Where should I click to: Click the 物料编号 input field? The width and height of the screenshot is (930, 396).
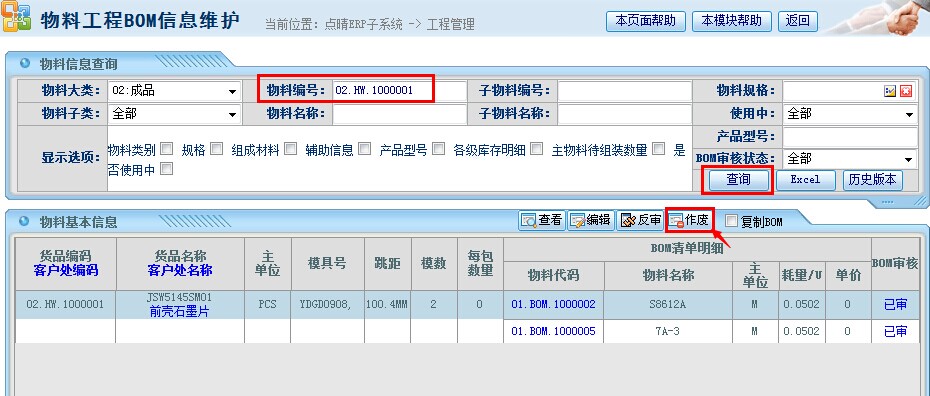click(x=399, y=91)
